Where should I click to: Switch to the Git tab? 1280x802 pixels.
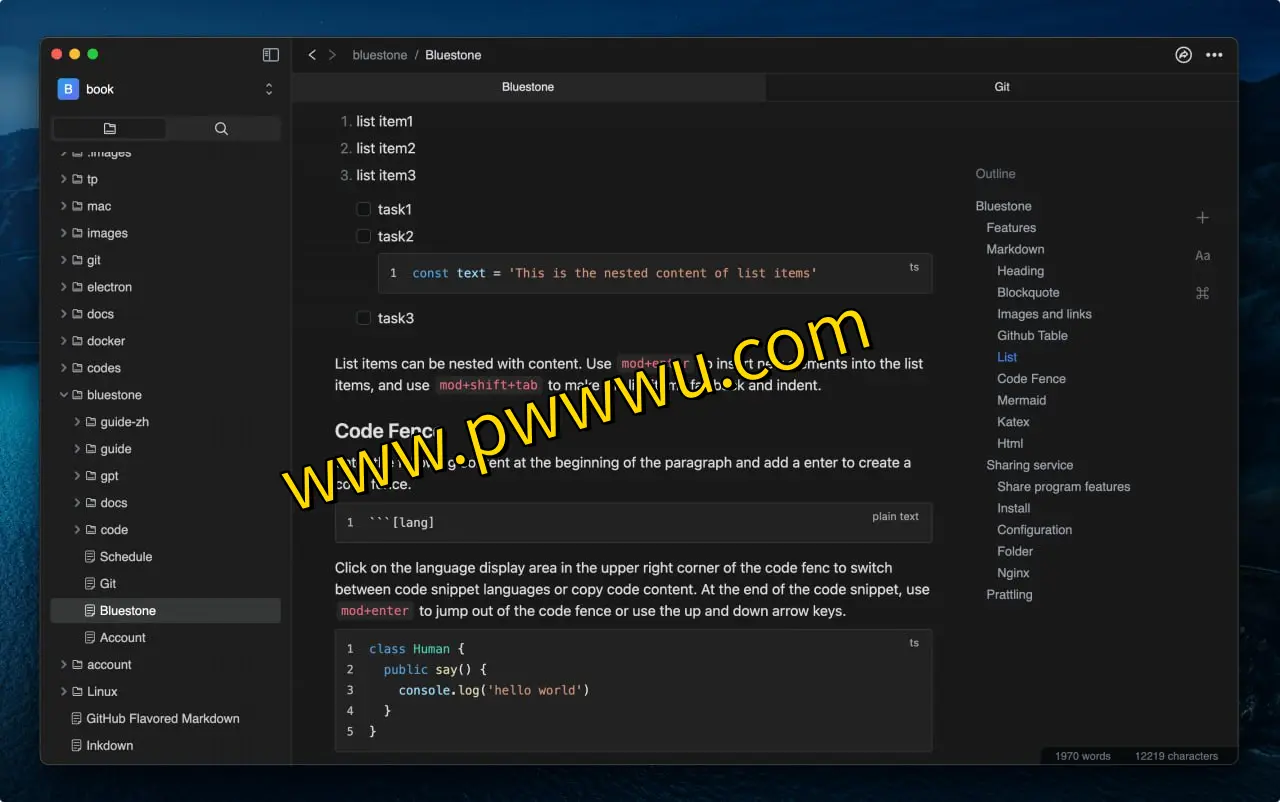tap(1001, 87)
